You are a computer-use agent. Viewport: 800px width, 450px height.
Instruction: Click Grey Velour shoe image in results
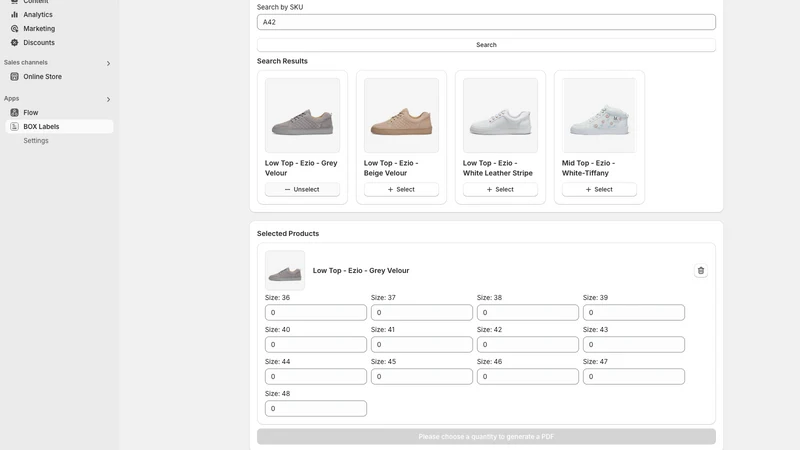pos(302,115)
